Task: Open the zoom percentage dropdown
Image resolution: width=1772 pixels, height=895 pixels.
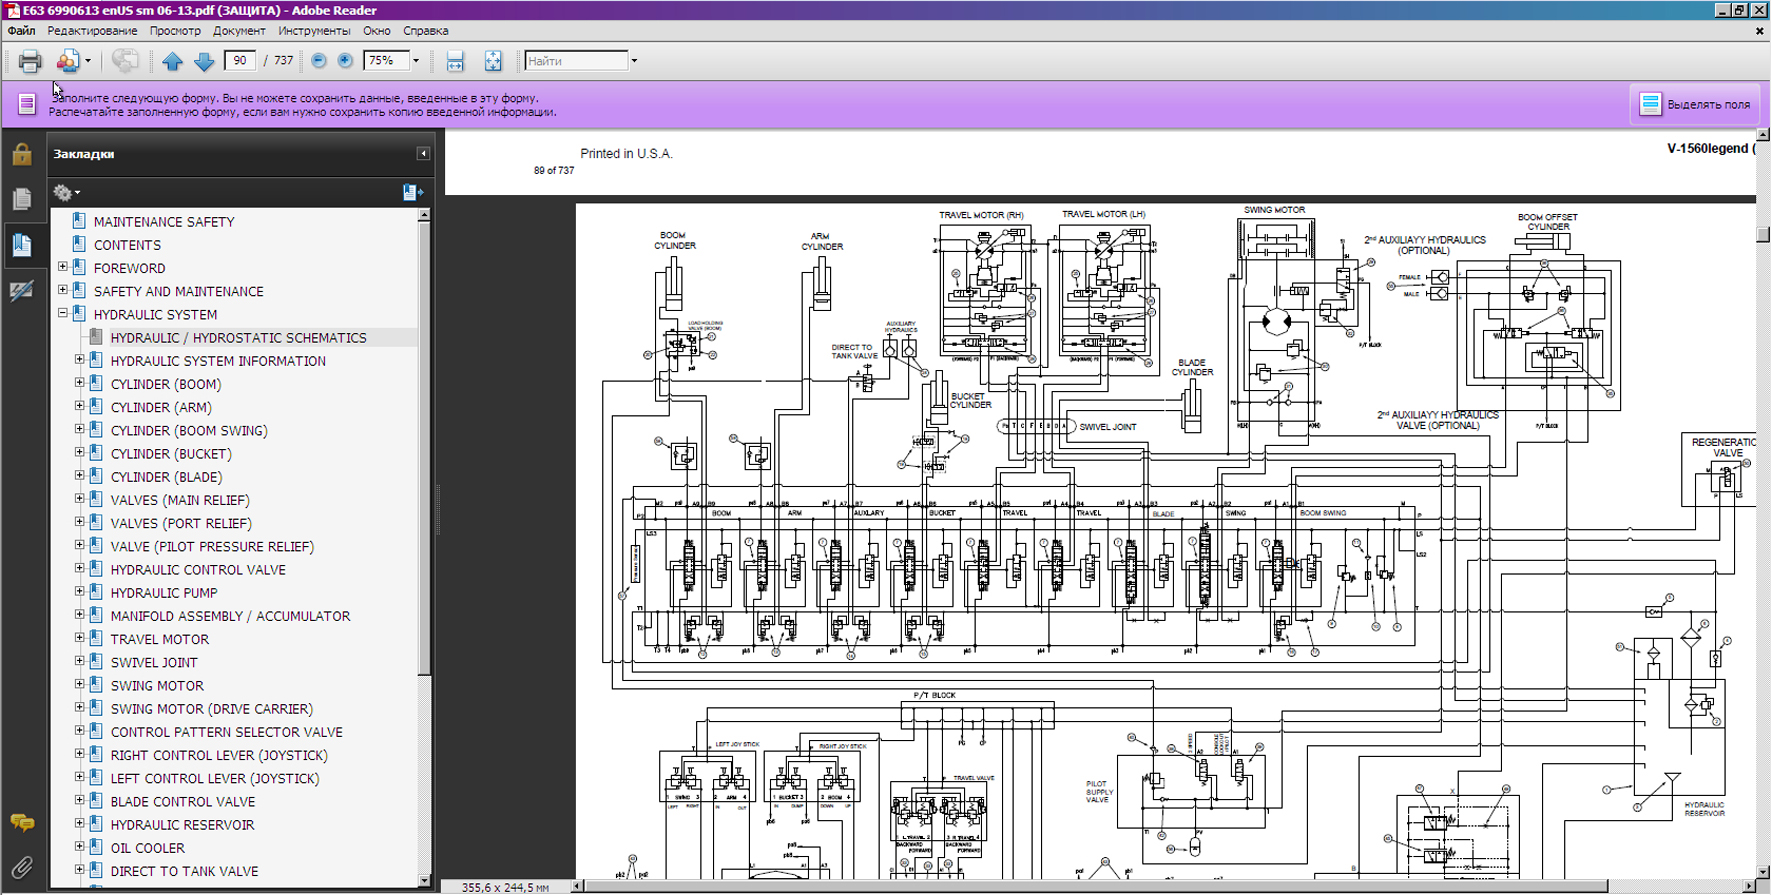Action: pyautogui.click(x=416, y=61)
